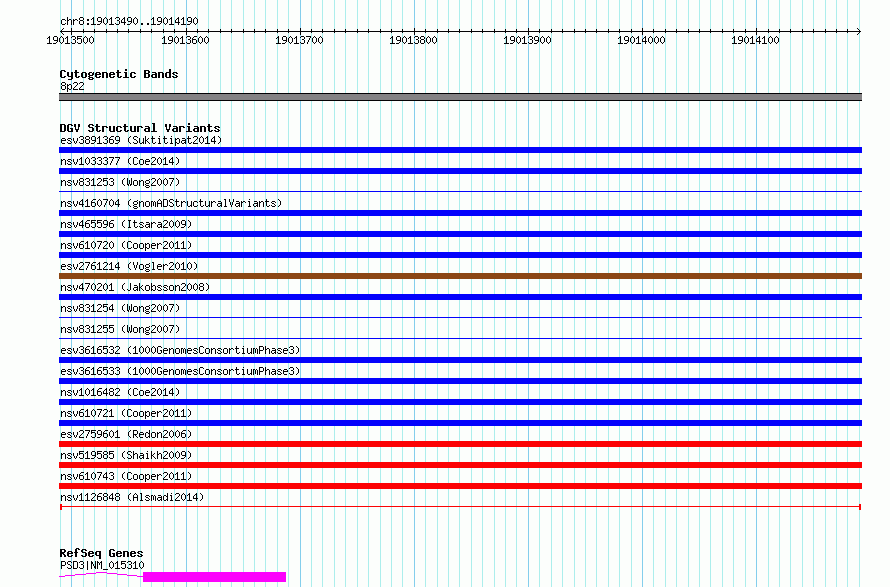890x587 pixels.
Task: Click the blue esv3891369 variant bar
Action: tap(460, 150)
